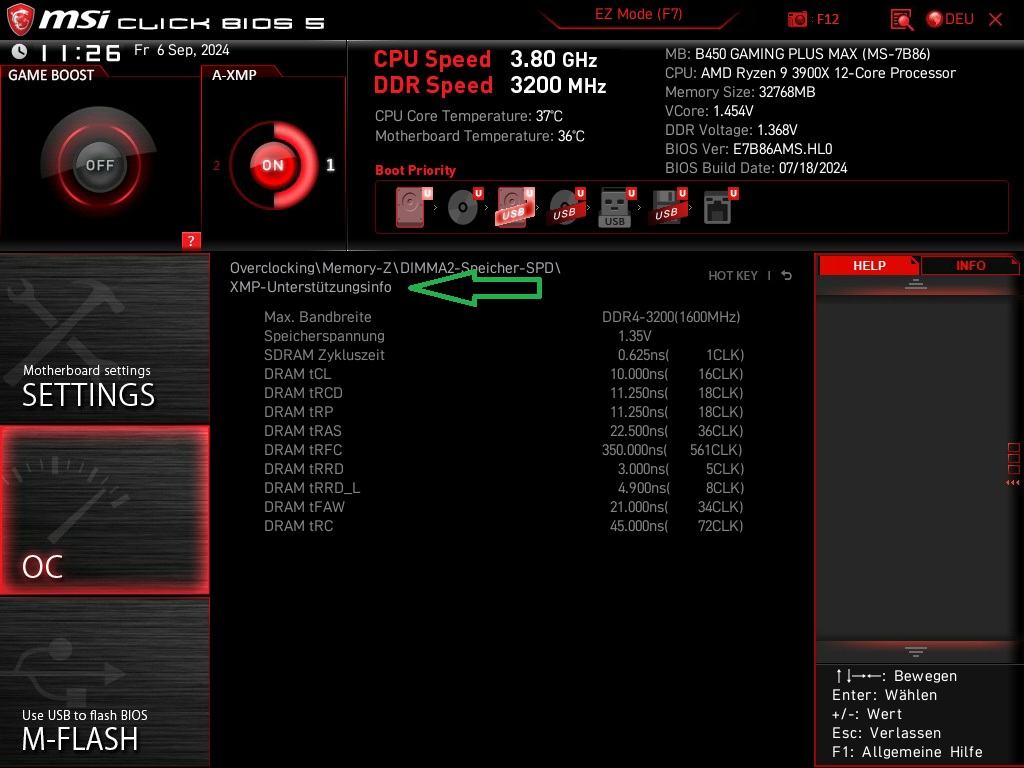Click the date Fr 6 Sep, 2024
Screen dimensions: 1024x768
coord(182,50)
